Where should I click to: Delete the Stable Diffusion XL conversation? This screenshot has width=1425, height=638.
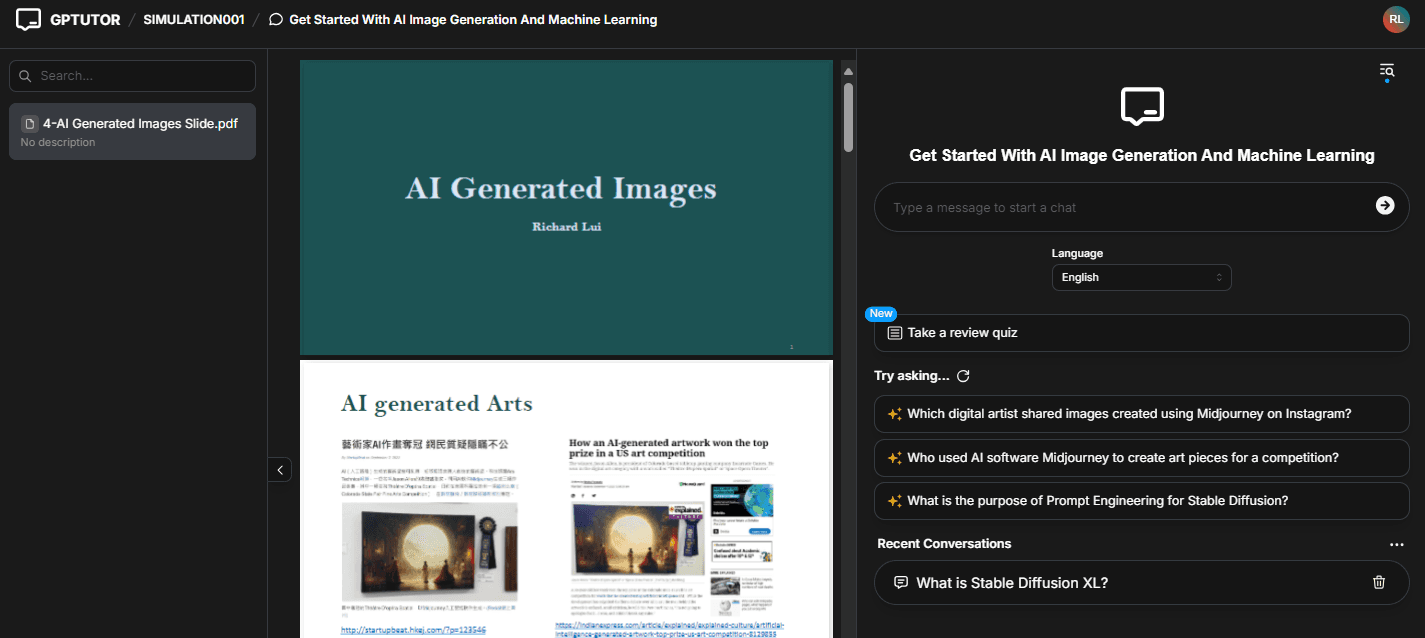(x=1379, y=582)
